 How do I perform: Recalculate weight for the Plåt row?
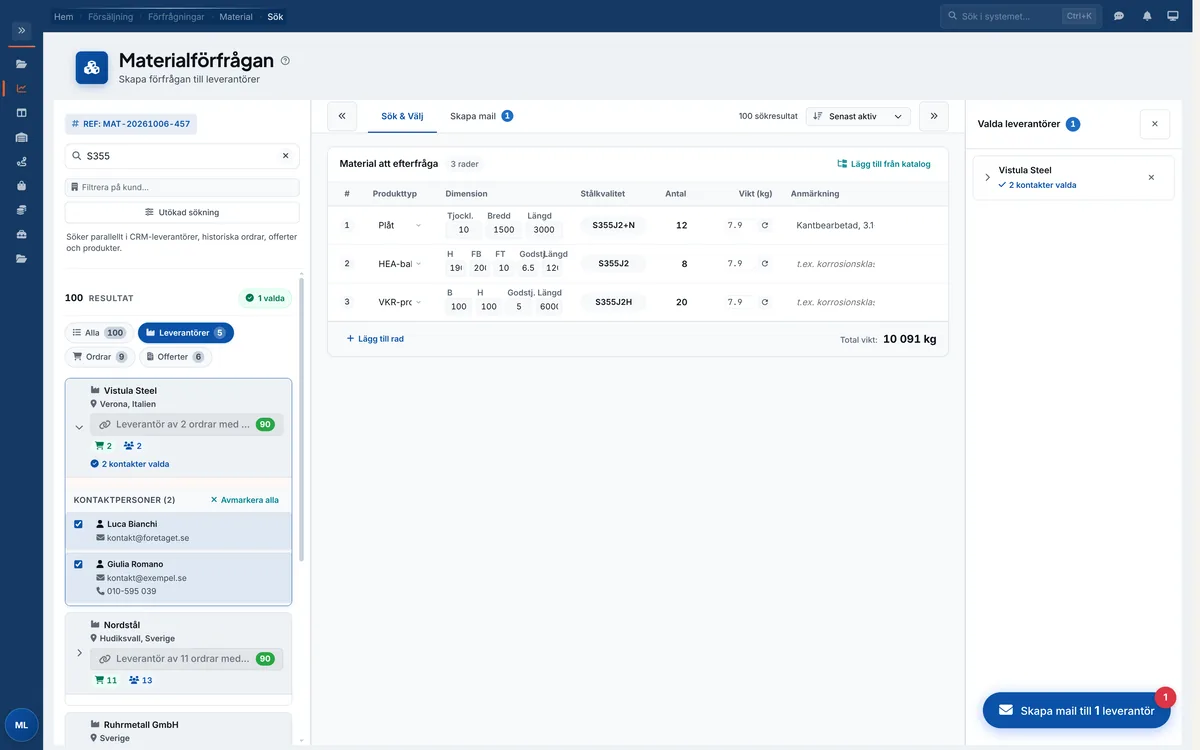pyautogui.click(x=765, y=225)
